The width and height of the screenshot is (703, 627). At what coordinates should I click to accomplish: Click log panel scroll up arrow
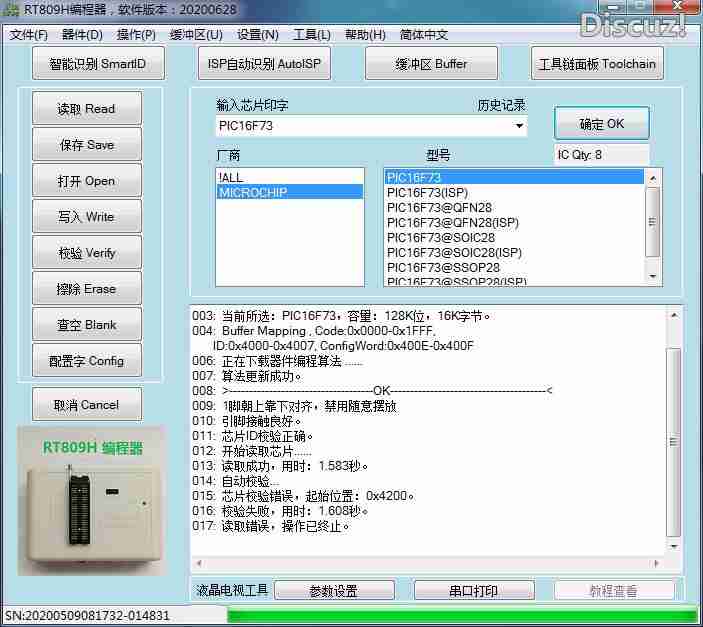pos(673,315)
